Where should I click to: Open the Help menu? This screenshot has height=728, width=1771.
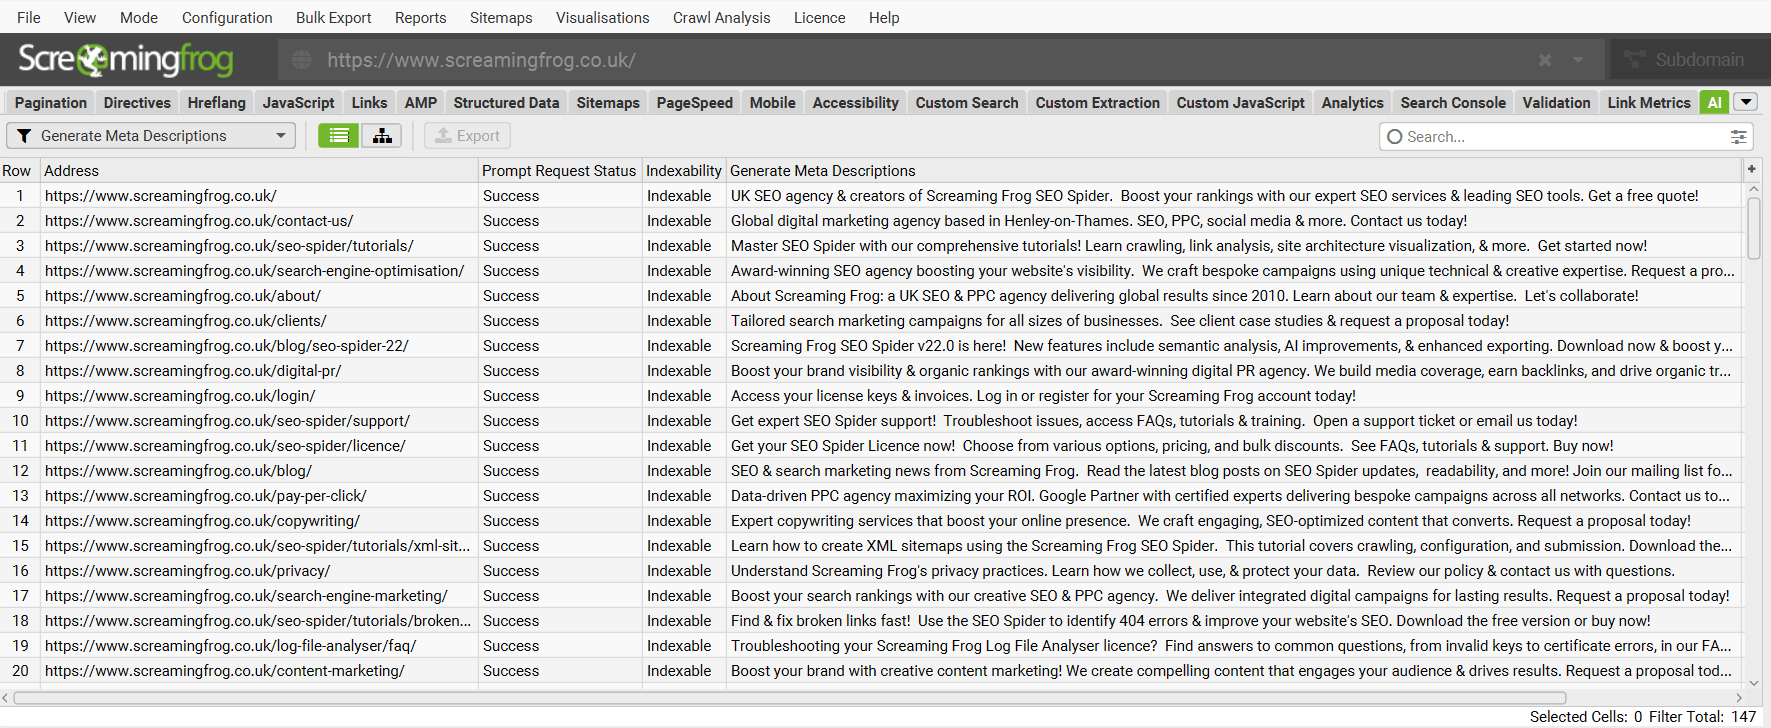tap(884, 18)
